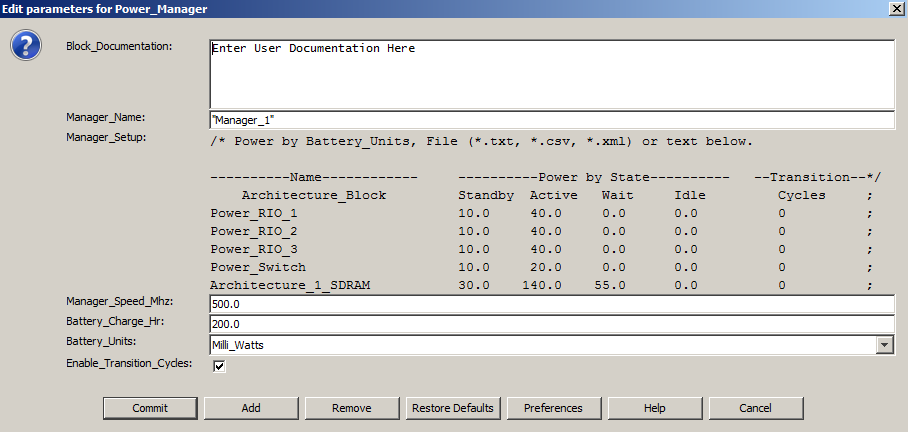Select the Power_RIO_1 row name
The width and height of the screenshot is (908, 432).
254,213
